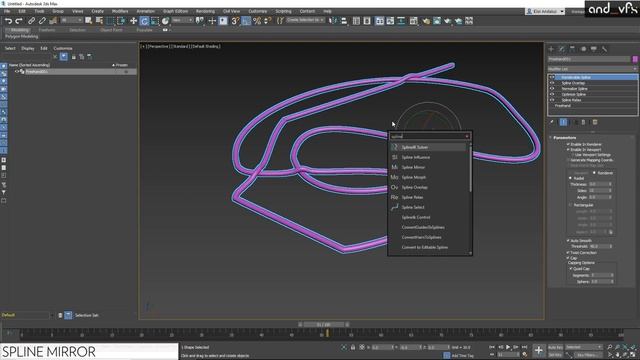Open the Modifiers menu

120,11
